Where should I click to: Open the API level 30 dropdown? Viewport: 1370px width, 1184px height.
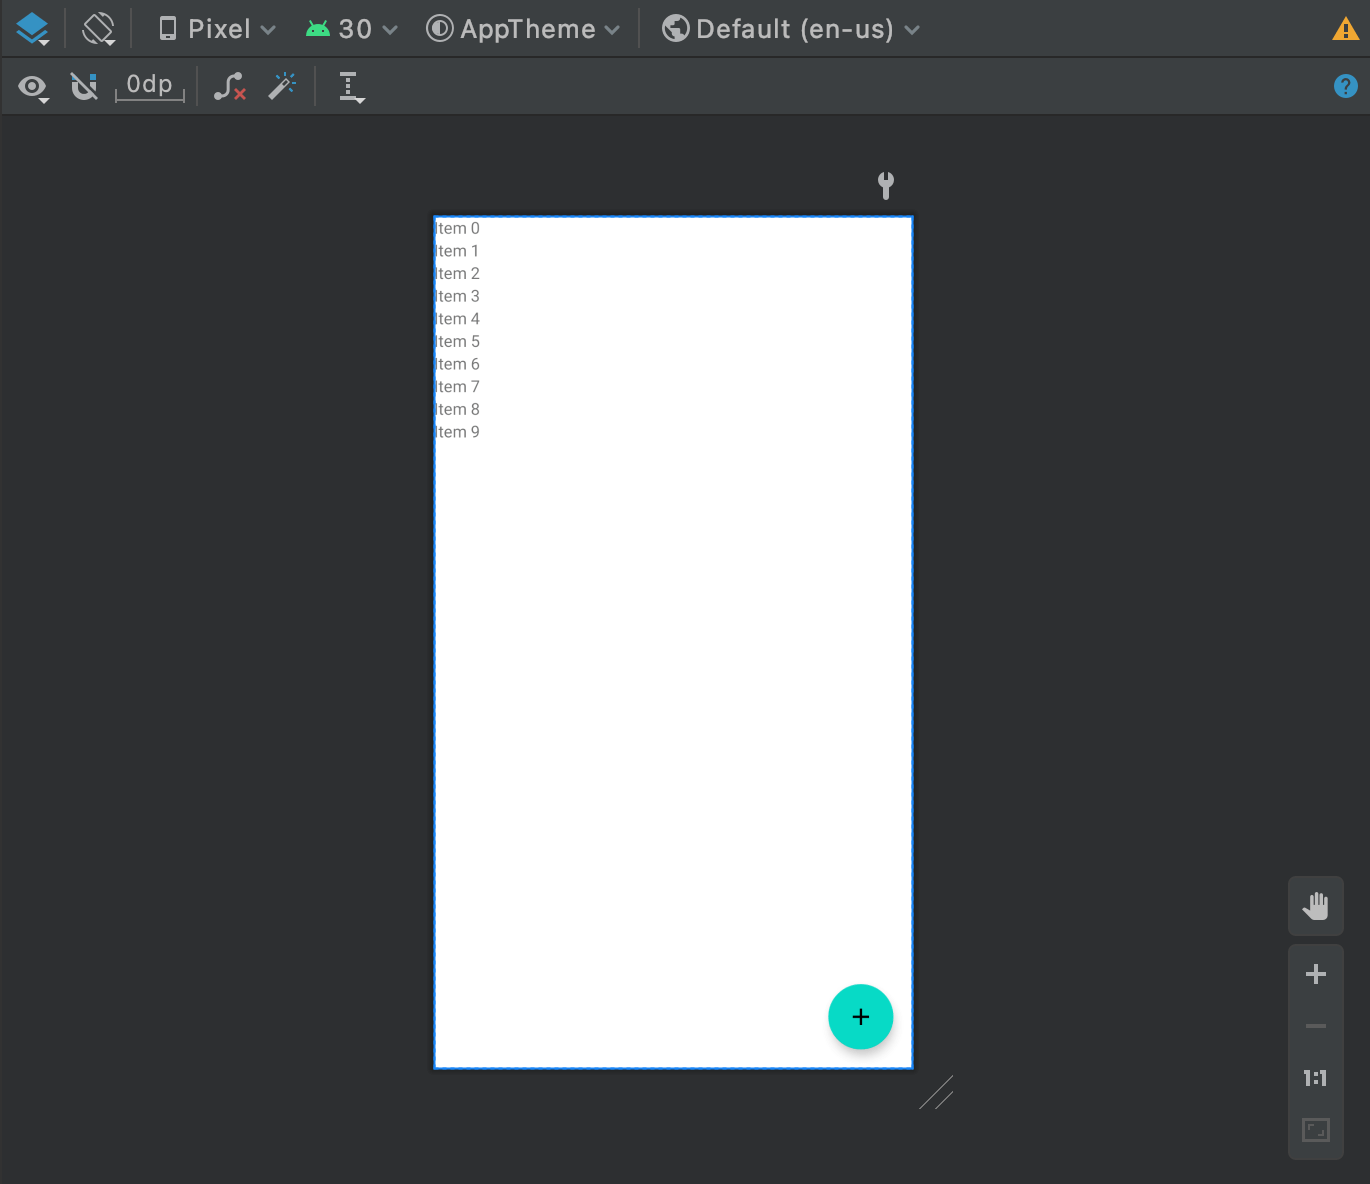tap(352, 29)
